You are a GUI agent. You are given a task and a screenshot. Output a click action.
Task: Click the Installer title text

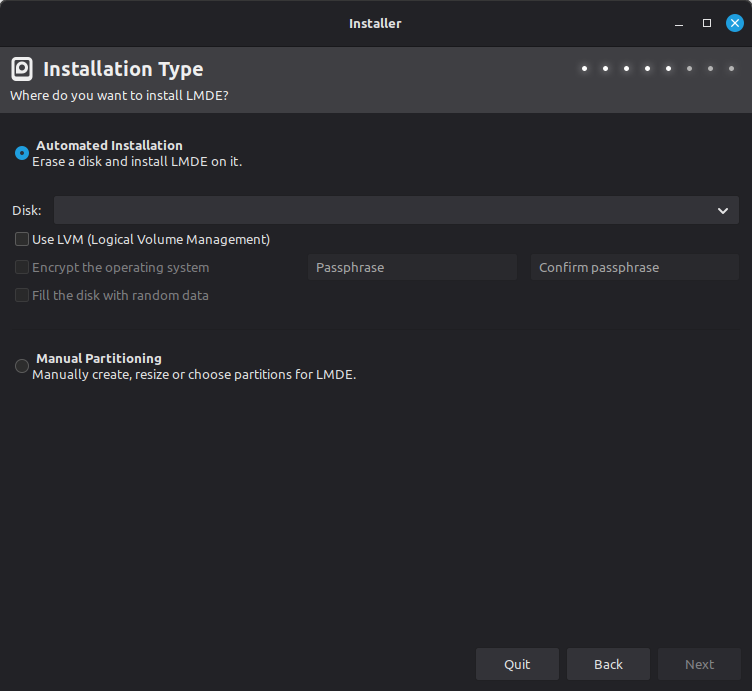coord(375,23)
